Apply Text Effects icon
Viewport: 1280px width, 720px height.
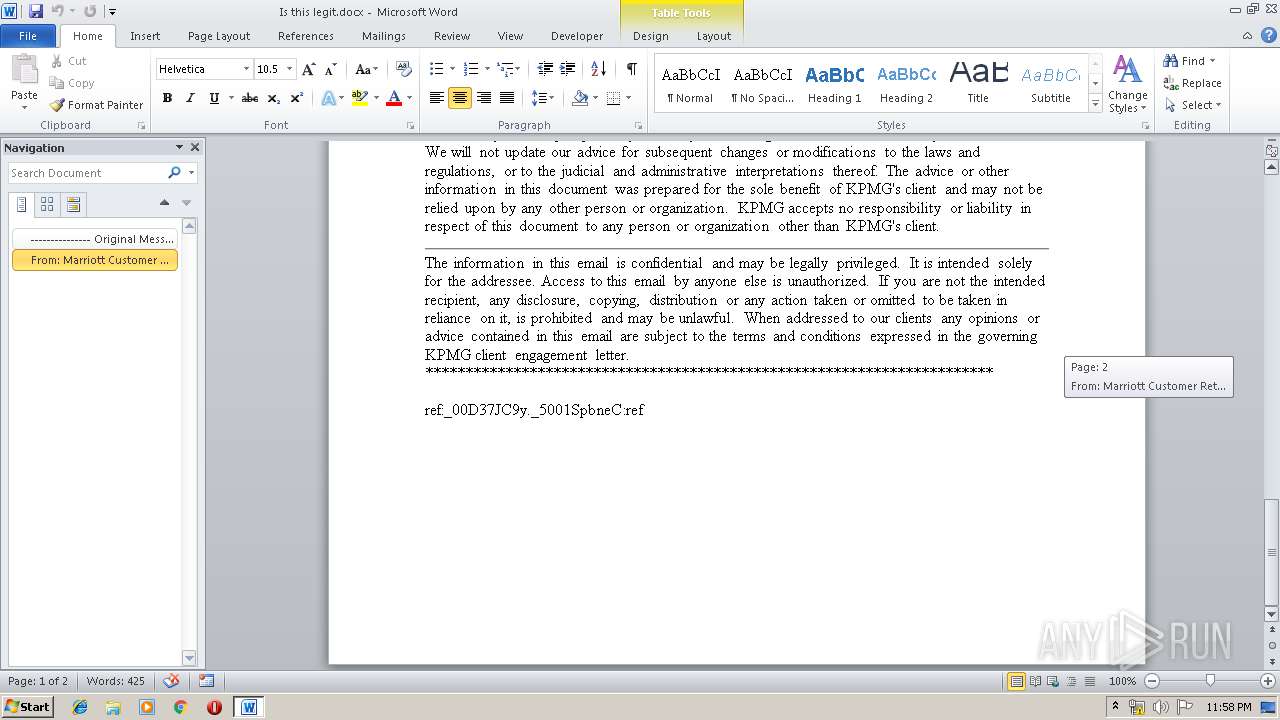328,98
